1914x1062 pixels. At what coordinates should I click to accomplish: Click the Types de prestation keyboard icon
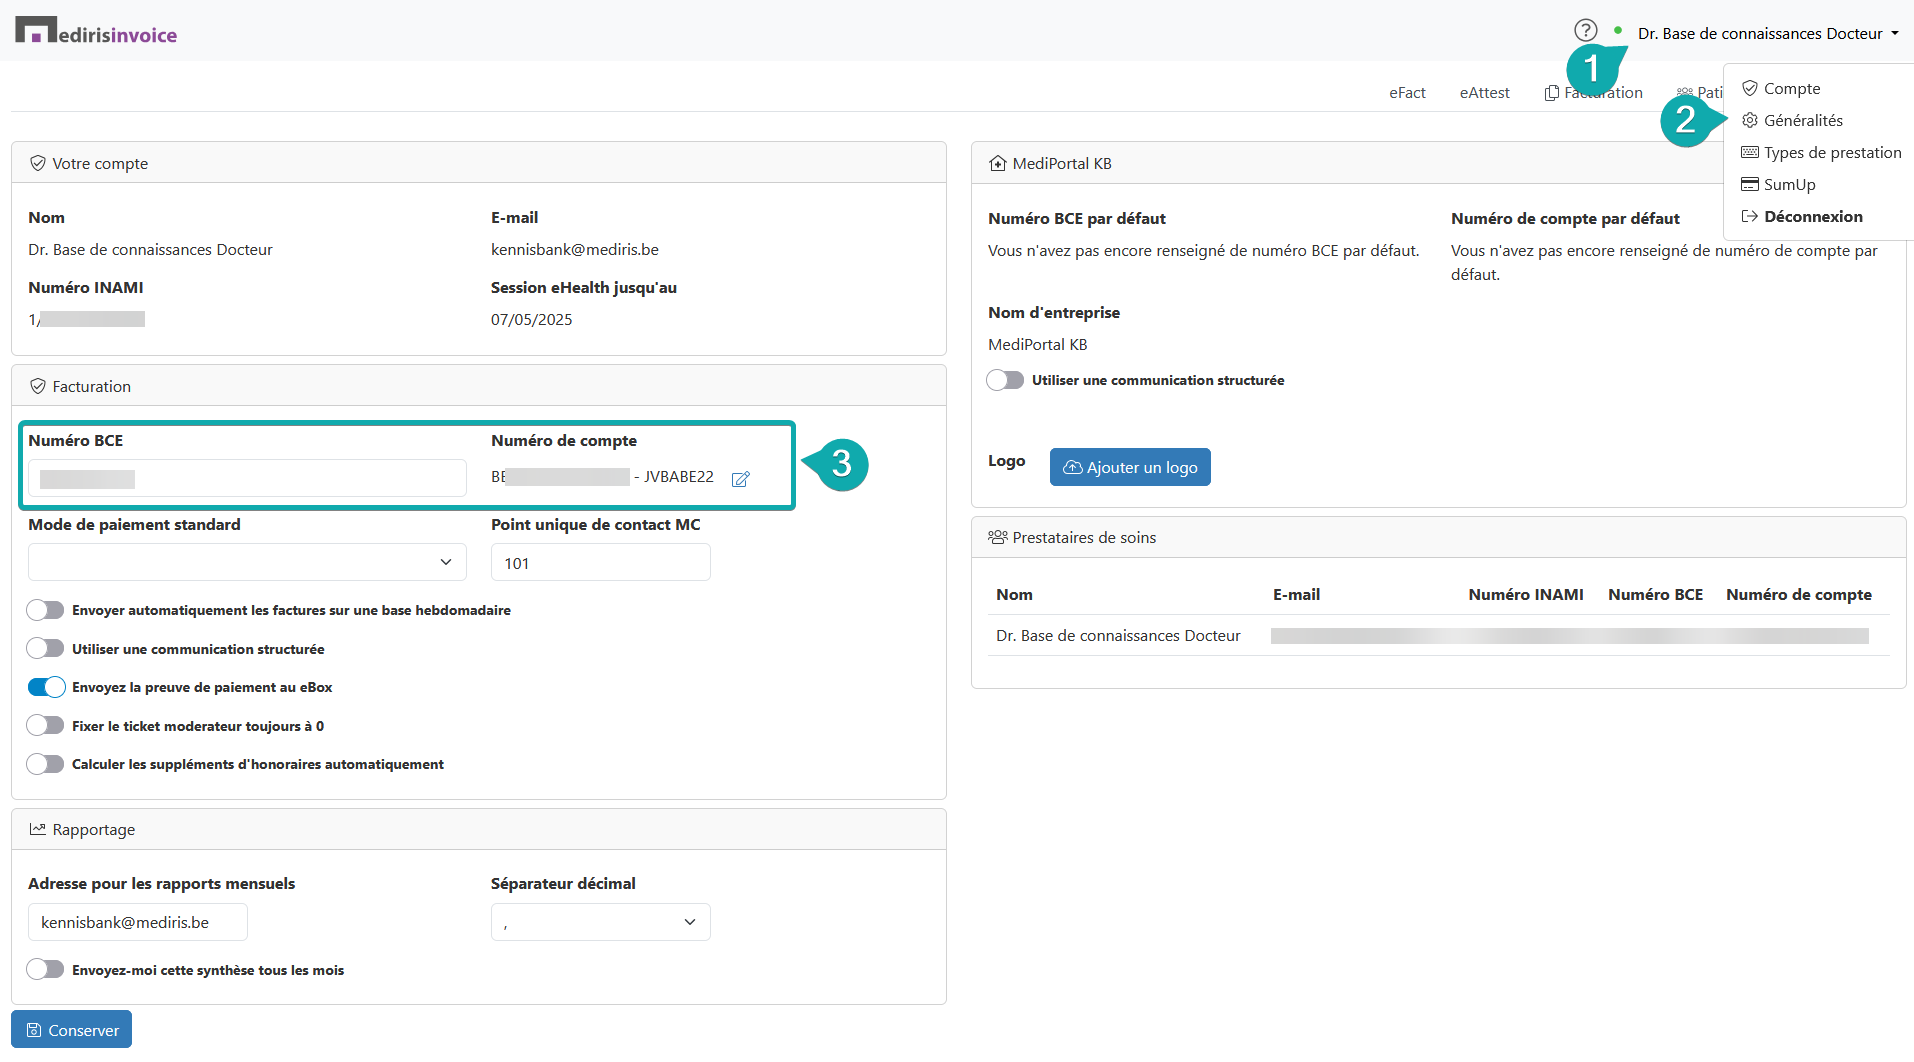(1750, 152)
